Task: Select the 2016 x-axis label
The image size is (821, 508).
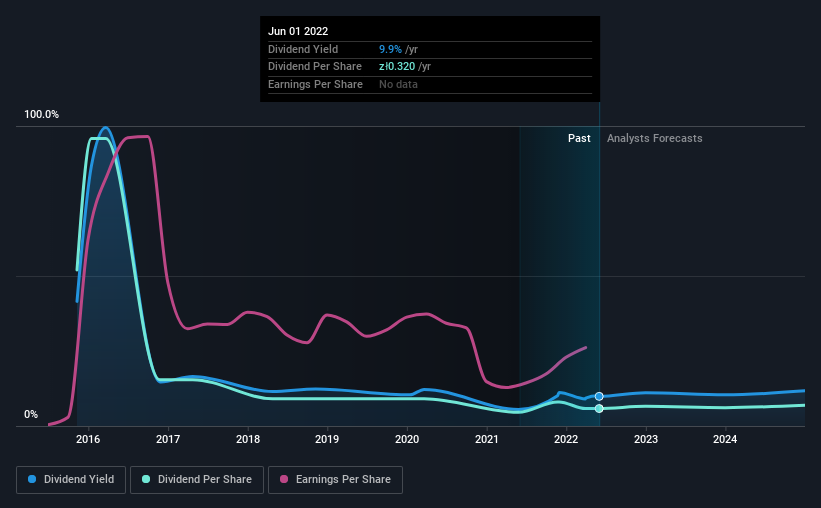Action: pyautogui.click(x=88, y=439)
